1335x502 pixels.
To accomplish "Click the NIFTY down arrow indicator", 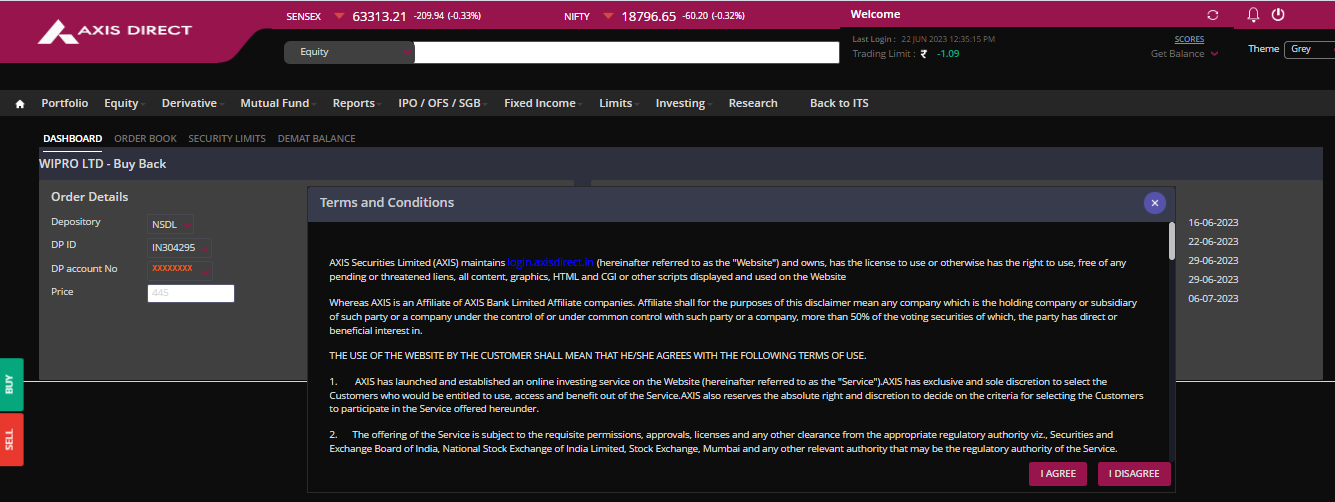I will (x=608, y=16).
